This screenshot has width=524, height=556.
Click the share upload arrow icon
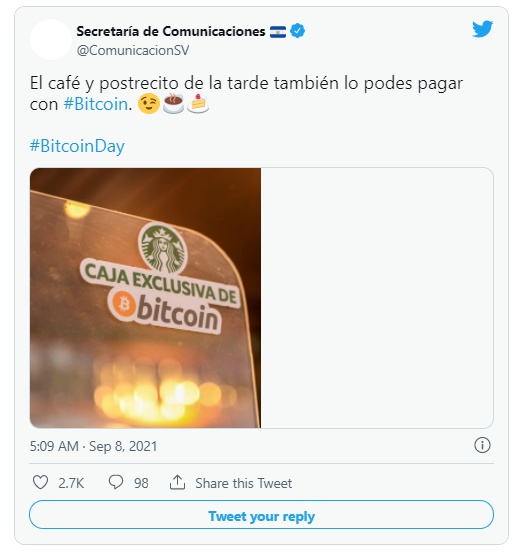177,482
